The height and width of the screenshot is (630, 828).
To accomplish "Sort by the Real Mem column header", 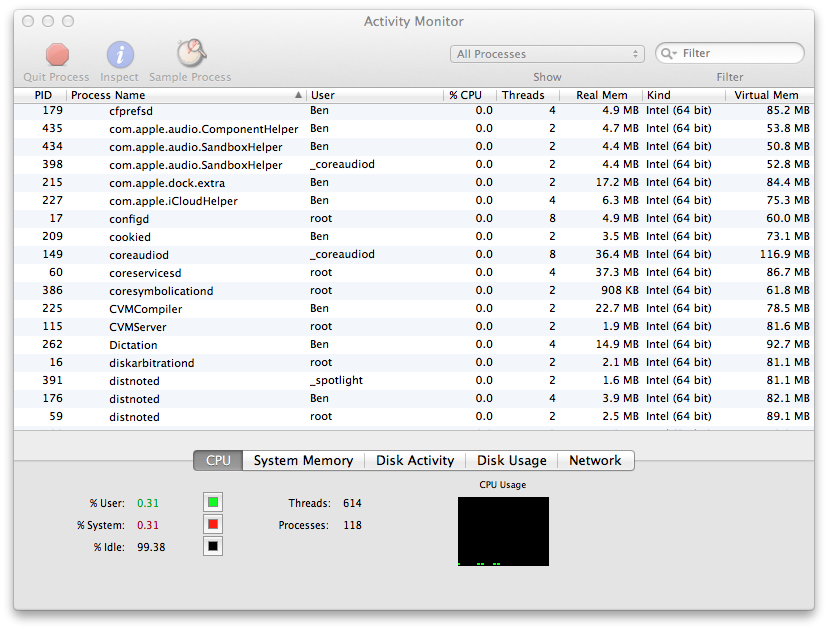I will (601, 95).
